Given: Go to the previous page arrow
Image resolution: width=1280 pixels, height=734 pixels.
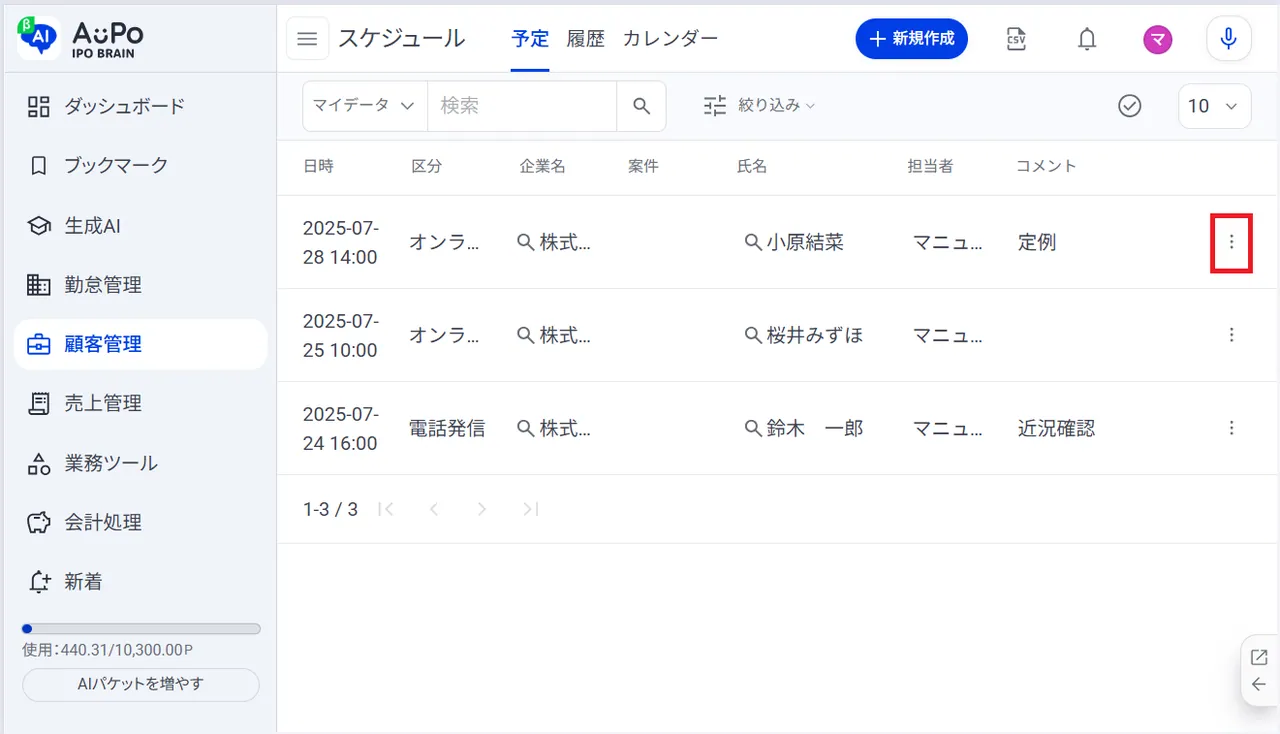Looking at the screenshot, I should pyautogui.click(x=434, y=509).
